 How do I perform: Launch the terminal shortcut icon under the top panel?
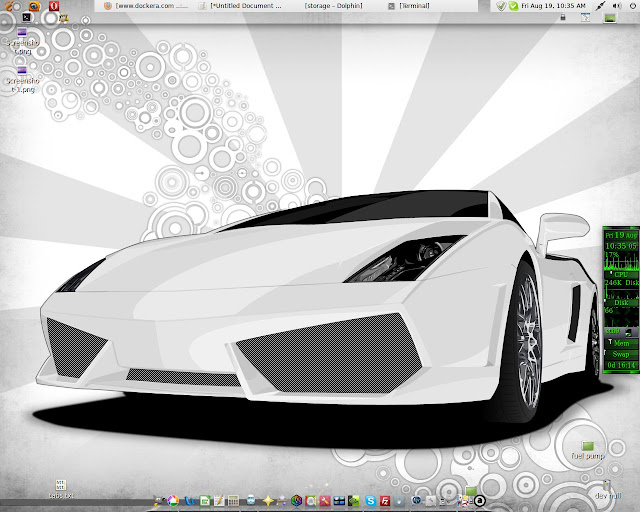[x=27, y=17]
